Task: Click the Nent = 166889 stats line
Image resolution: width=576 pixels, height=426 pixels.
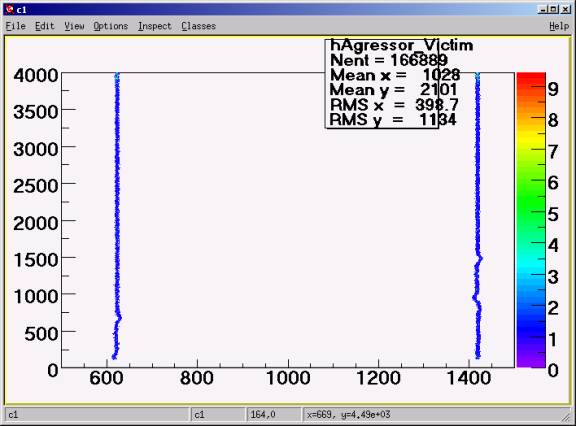Action: pyautogui.click(x=389, y=60)
